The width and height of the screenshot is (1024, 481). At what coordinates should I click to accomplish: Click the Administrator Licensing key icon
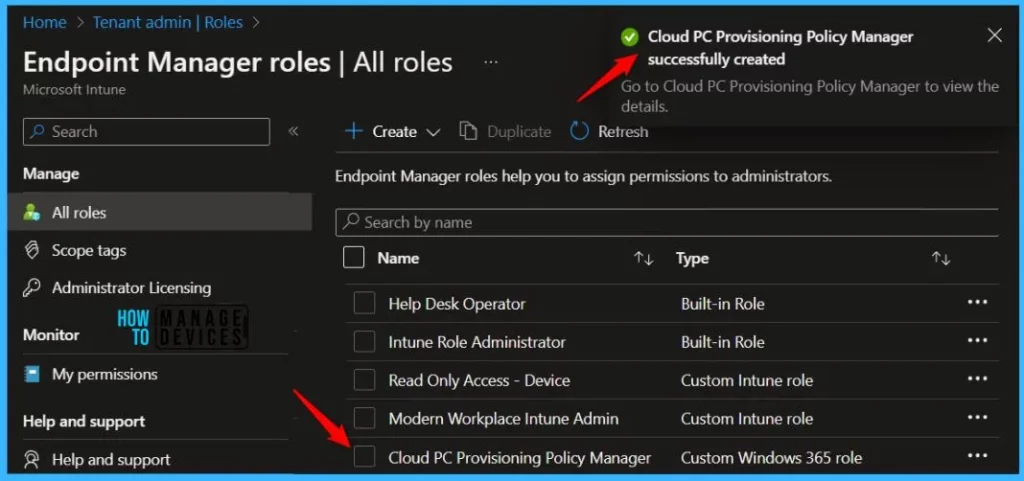31,288
